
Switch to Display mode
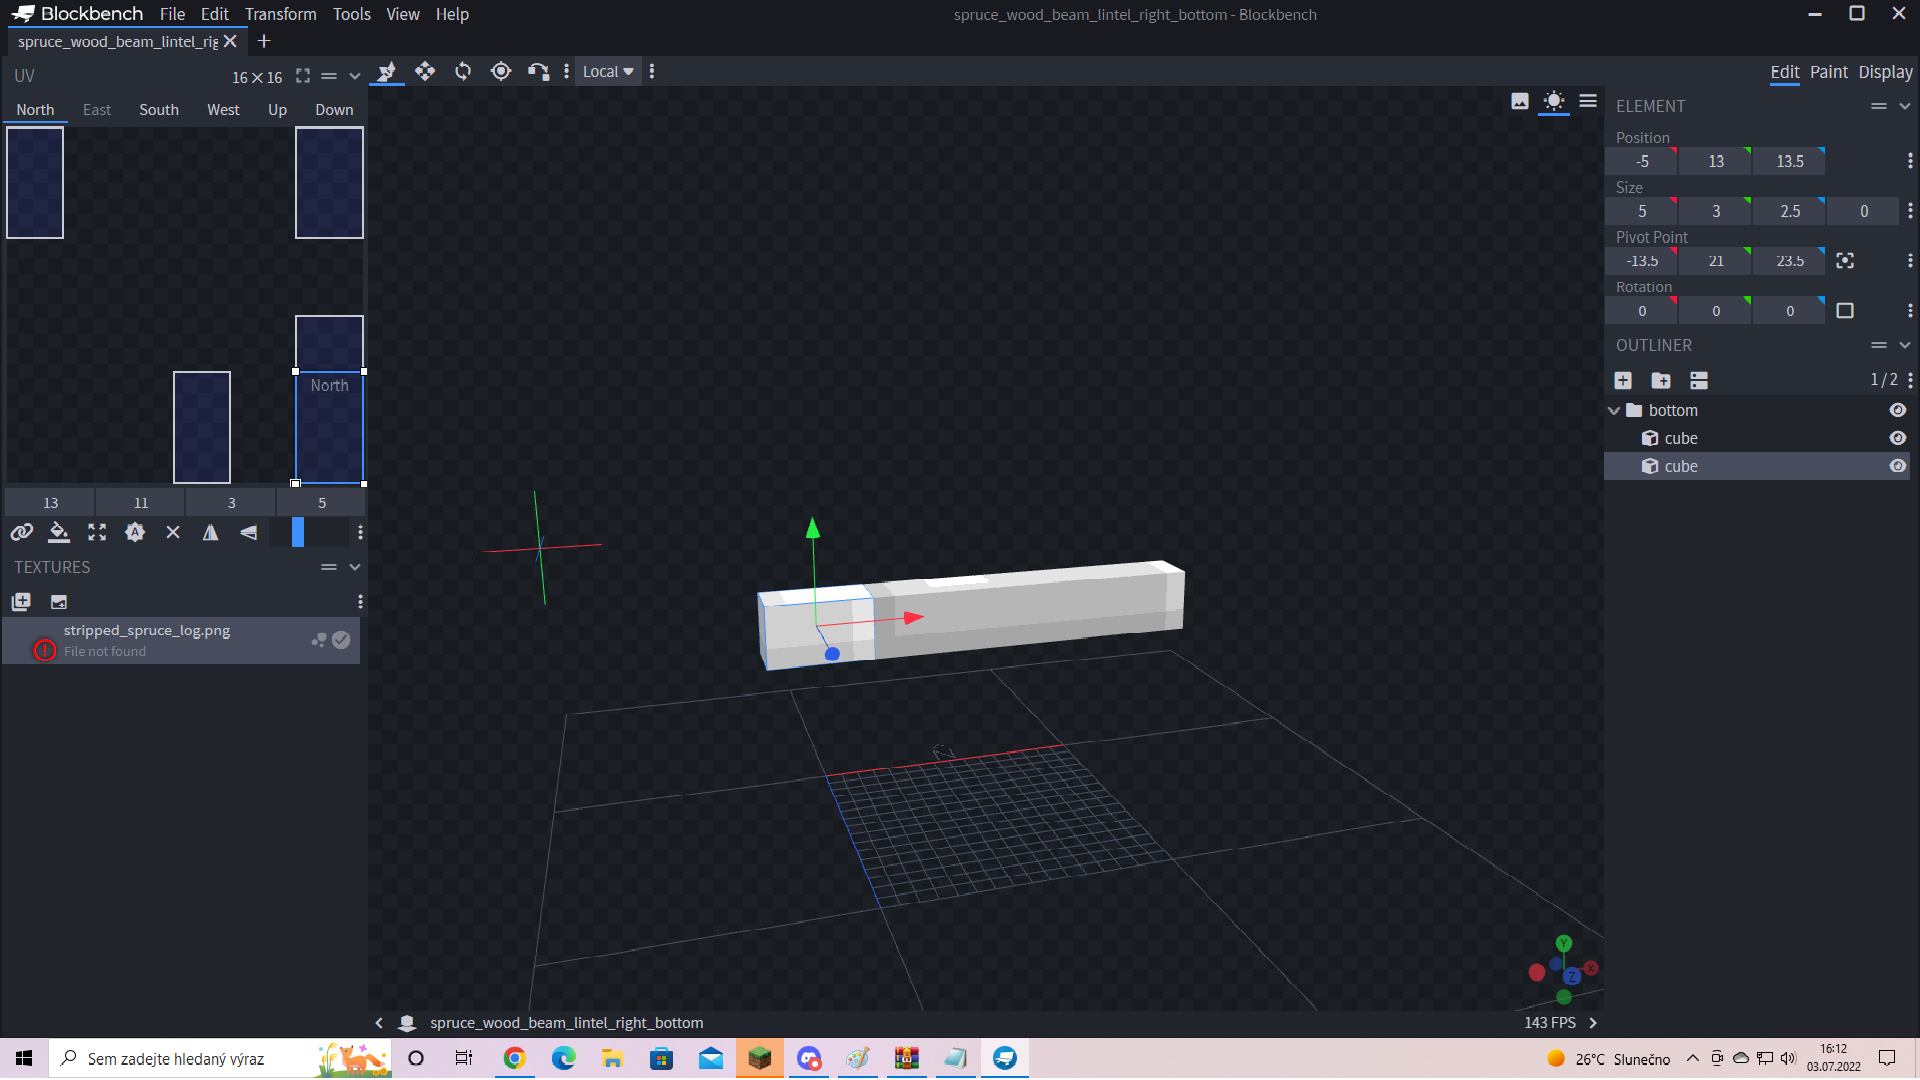1885,72
